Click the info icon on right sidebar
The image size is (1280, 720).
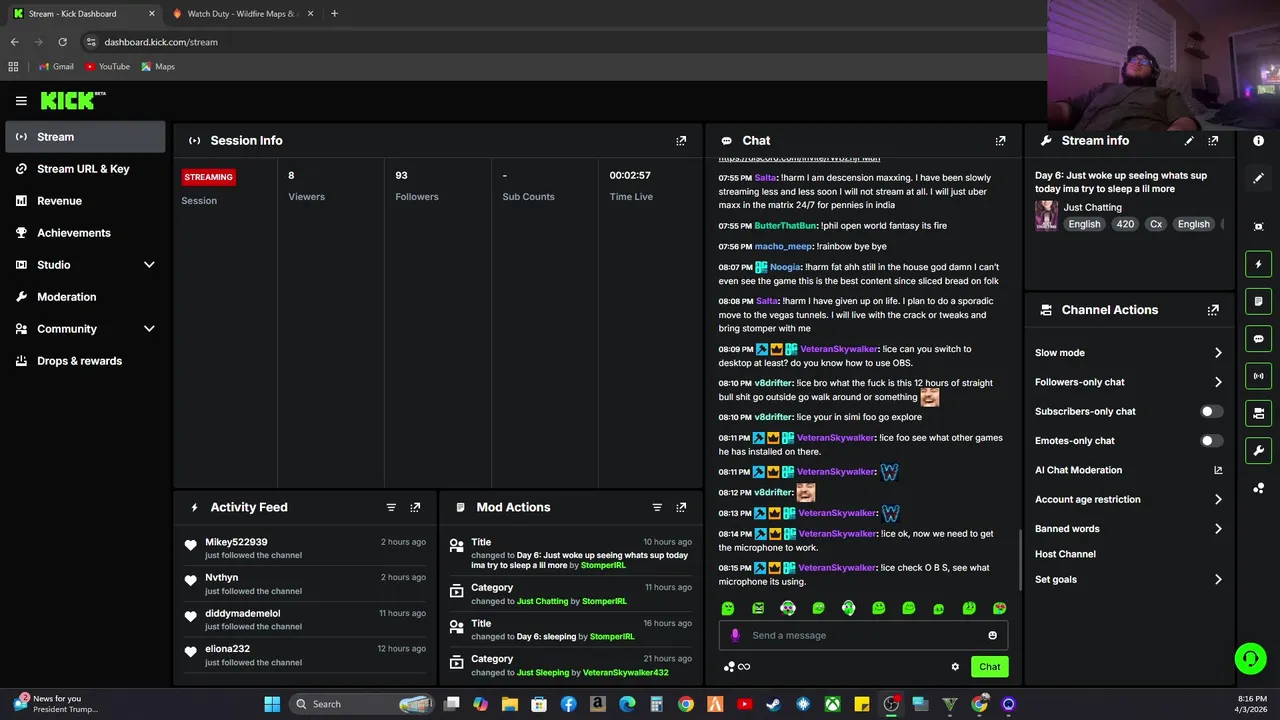(1258, 141)
